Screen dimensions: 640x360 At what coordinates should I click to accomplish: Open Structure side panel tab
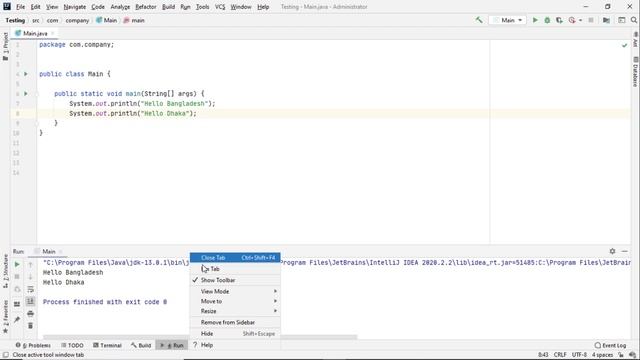coord(5,271)
